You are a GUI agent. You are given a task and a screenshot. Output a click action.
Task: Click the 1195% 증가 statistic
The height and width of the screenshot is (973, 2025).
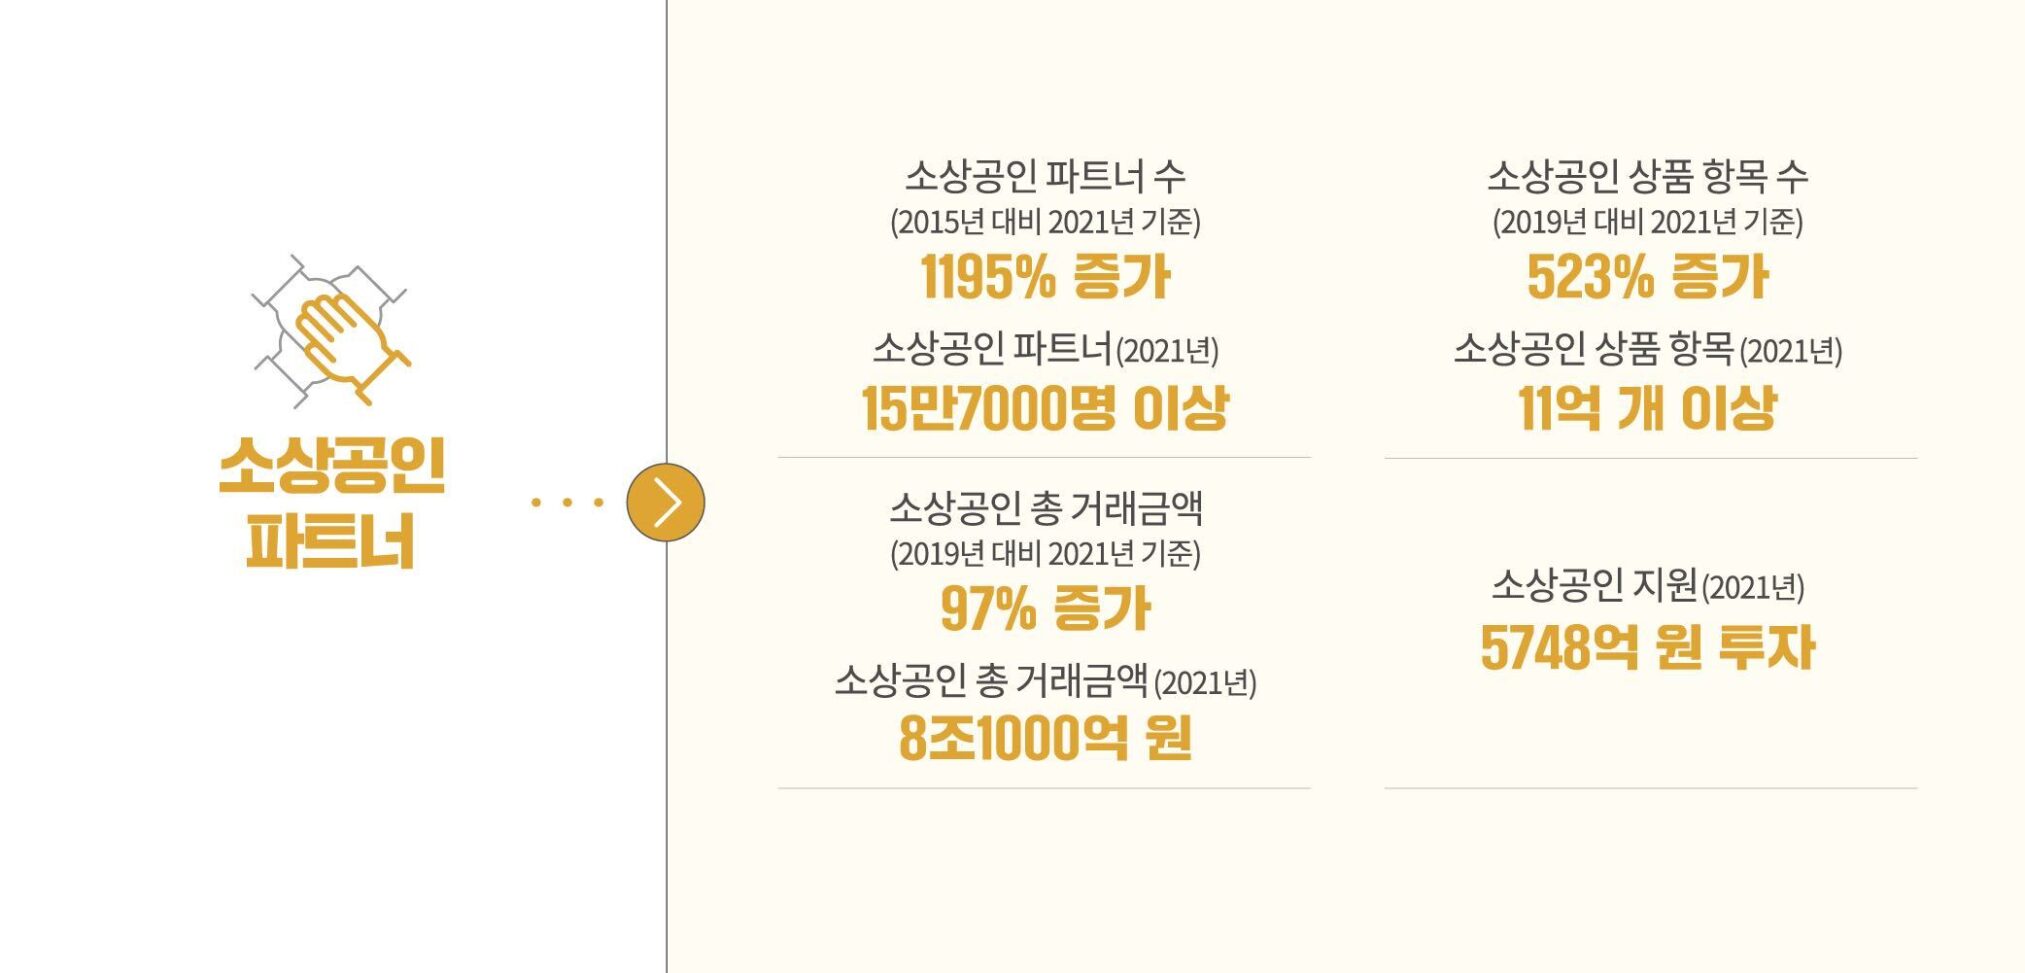1045,277
